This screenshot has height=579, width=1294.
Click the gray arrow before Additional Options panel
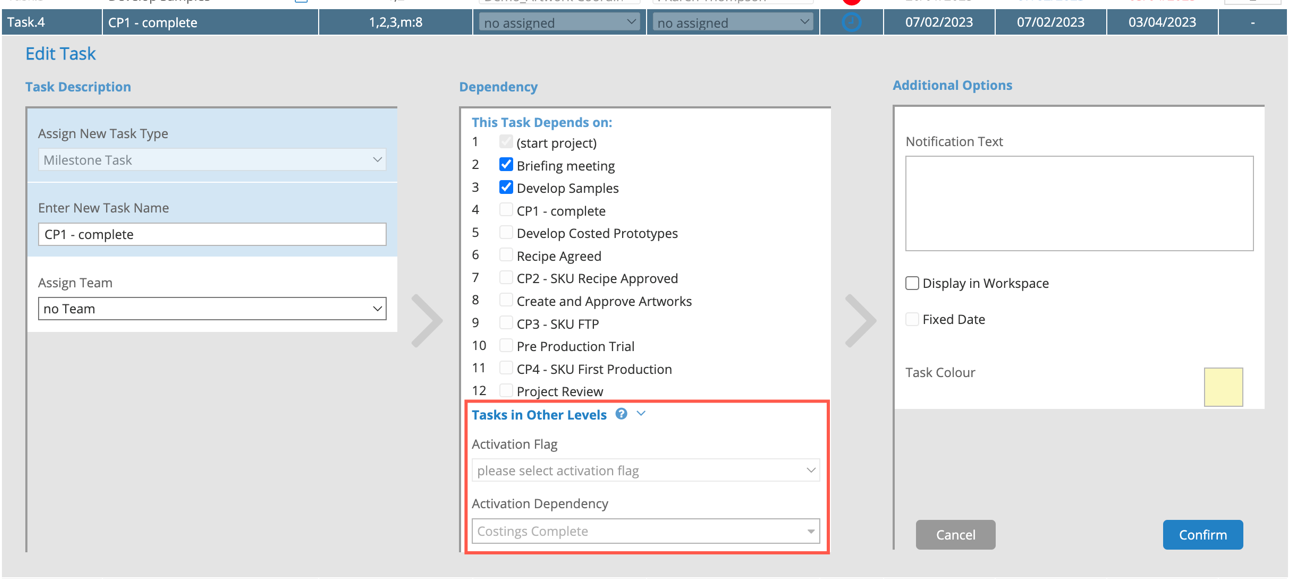tap(860, 318)
